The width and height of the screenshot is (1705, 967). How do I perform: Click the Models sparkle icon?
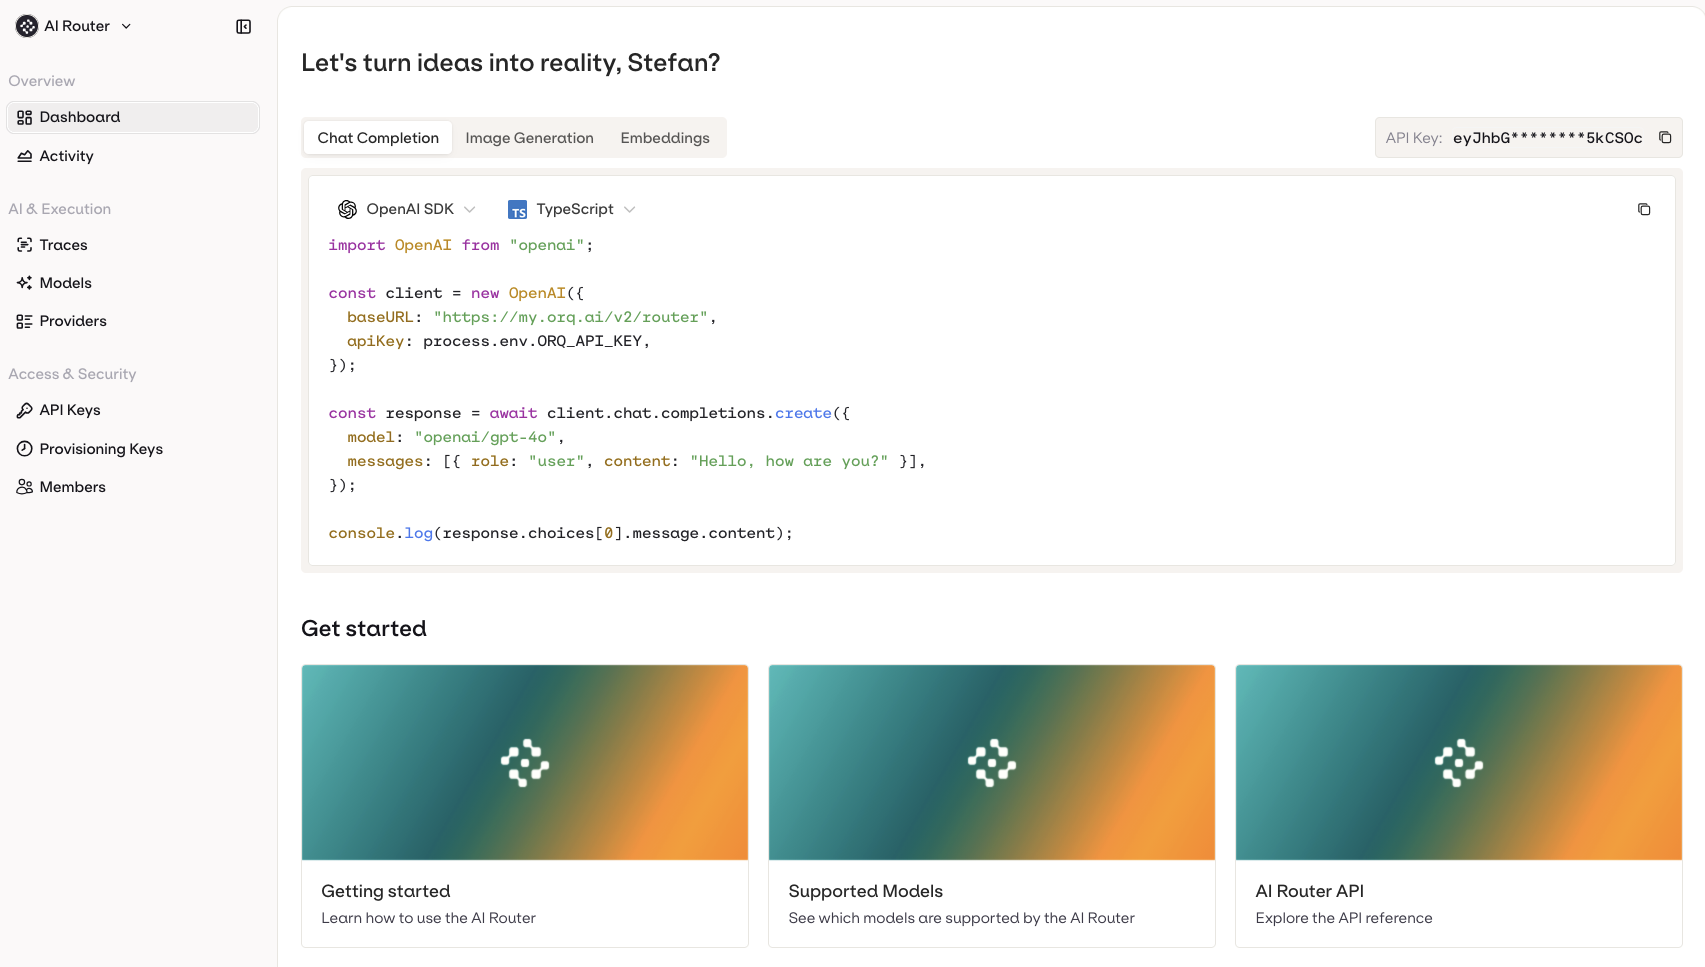[x=25, y=283]
